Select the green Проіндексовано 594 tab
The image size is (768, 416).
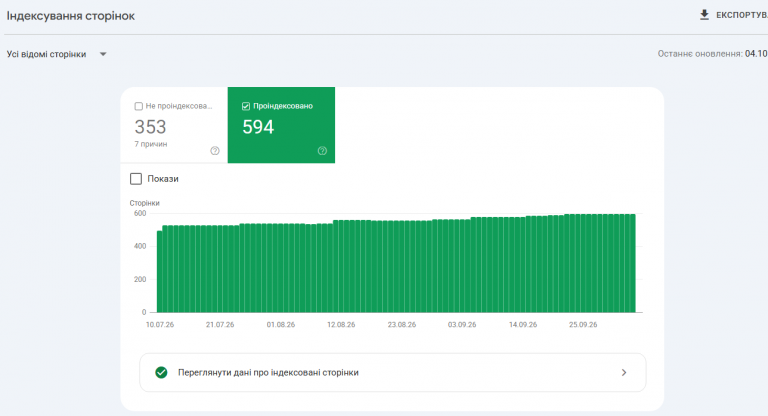click(281, 125)
